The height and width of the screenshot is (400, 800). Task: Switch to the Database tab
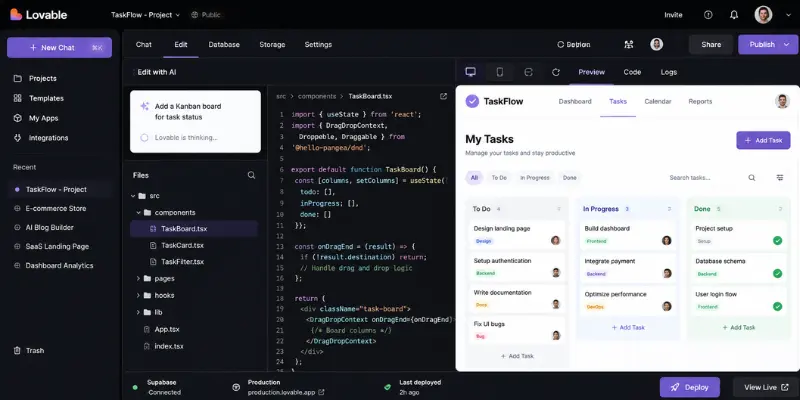tap(224, 44)
